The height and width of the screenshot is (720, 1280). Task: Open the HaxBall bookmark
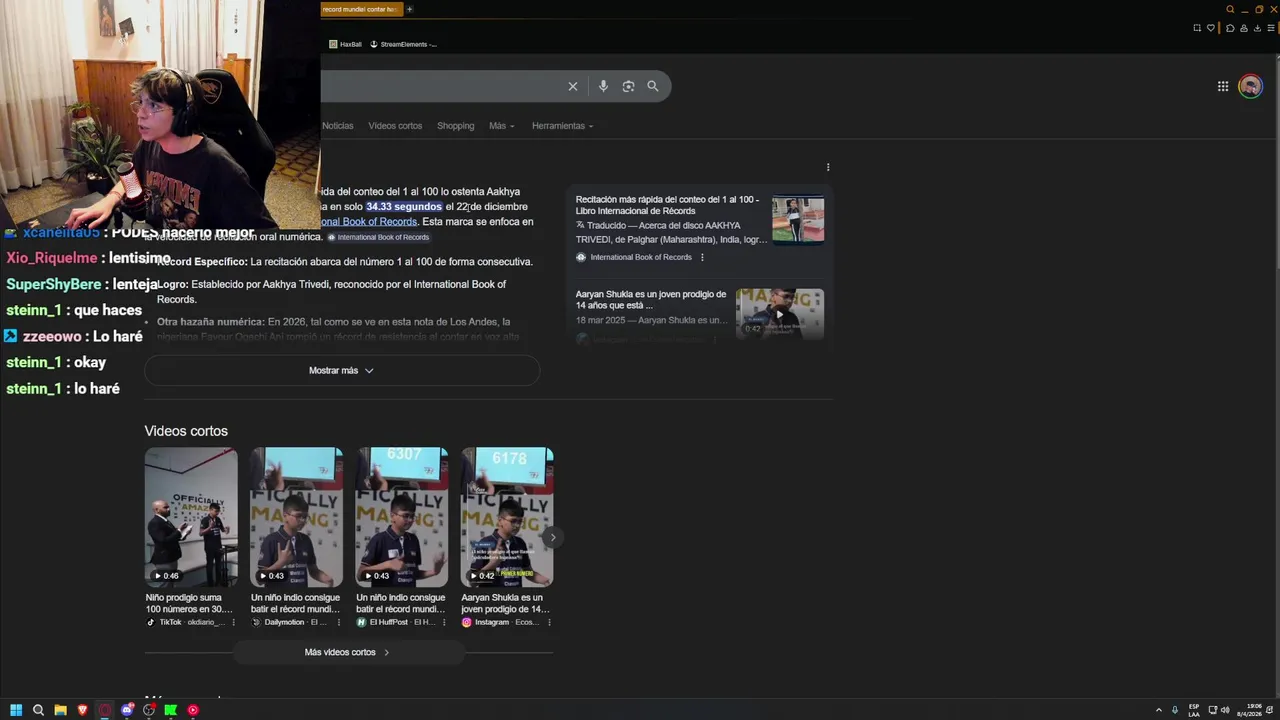[x=345, y=44]
